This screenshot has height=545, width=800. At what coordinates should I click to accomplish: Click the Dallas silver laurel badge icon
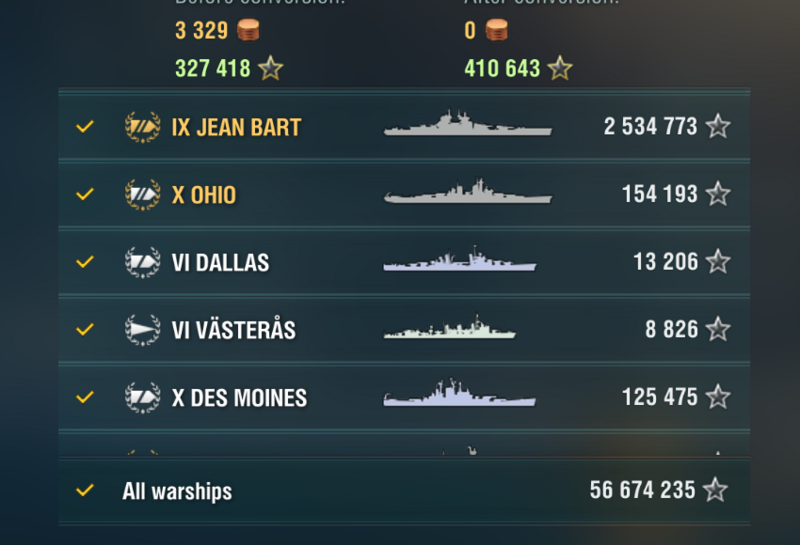(x=143, y=262)
